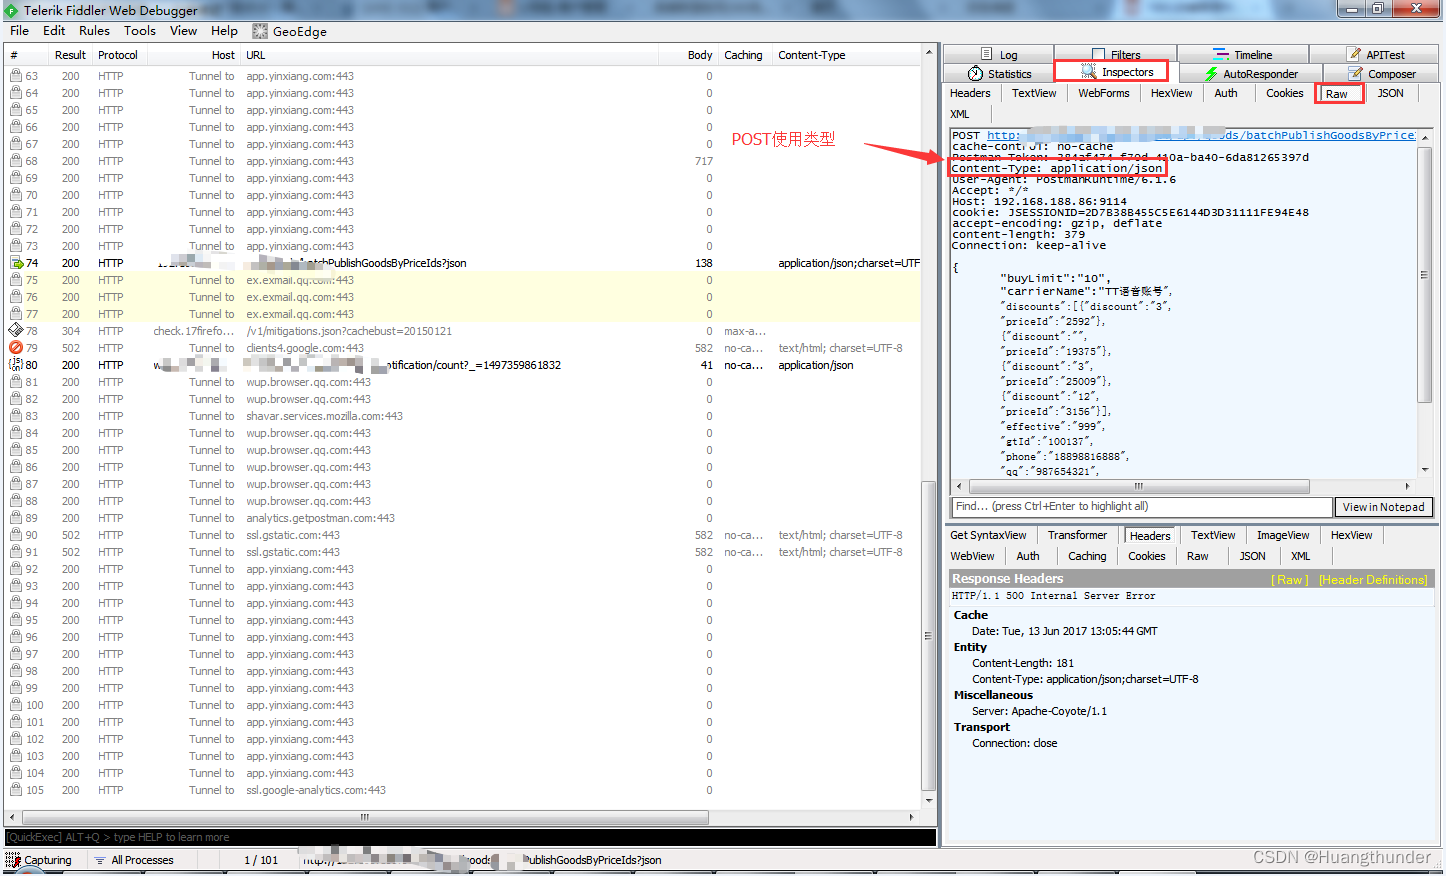The image size is (1446, 876).
Task: Select request Cookies inspector tab
Action: 1285,93
